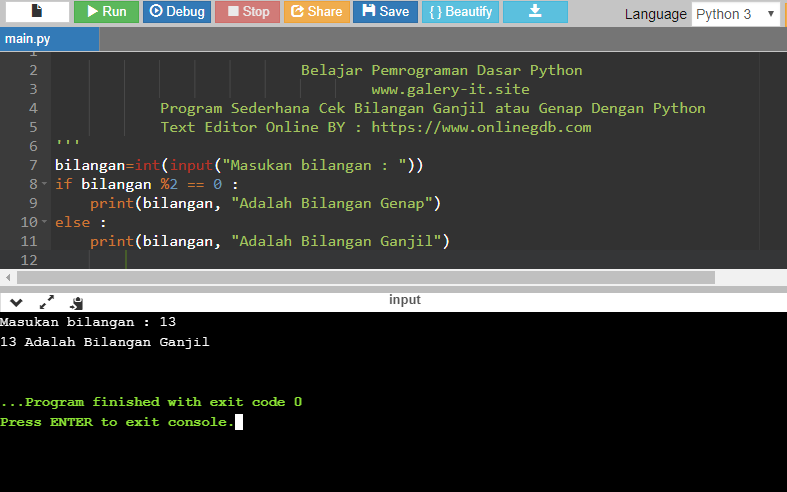Screen dimensions: 787x492
Task: Beautify the source code formatting
Action: (459, 12)
